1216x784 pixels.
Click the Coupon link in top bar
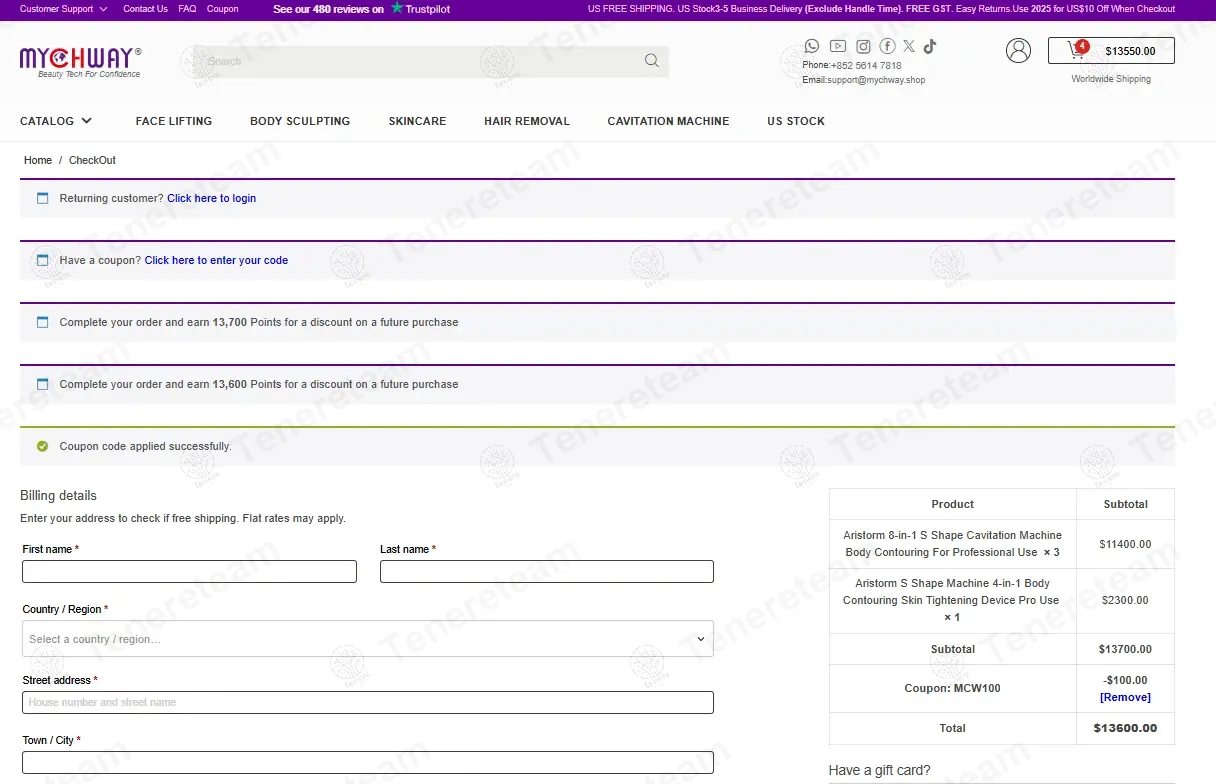tap(223, 9)
